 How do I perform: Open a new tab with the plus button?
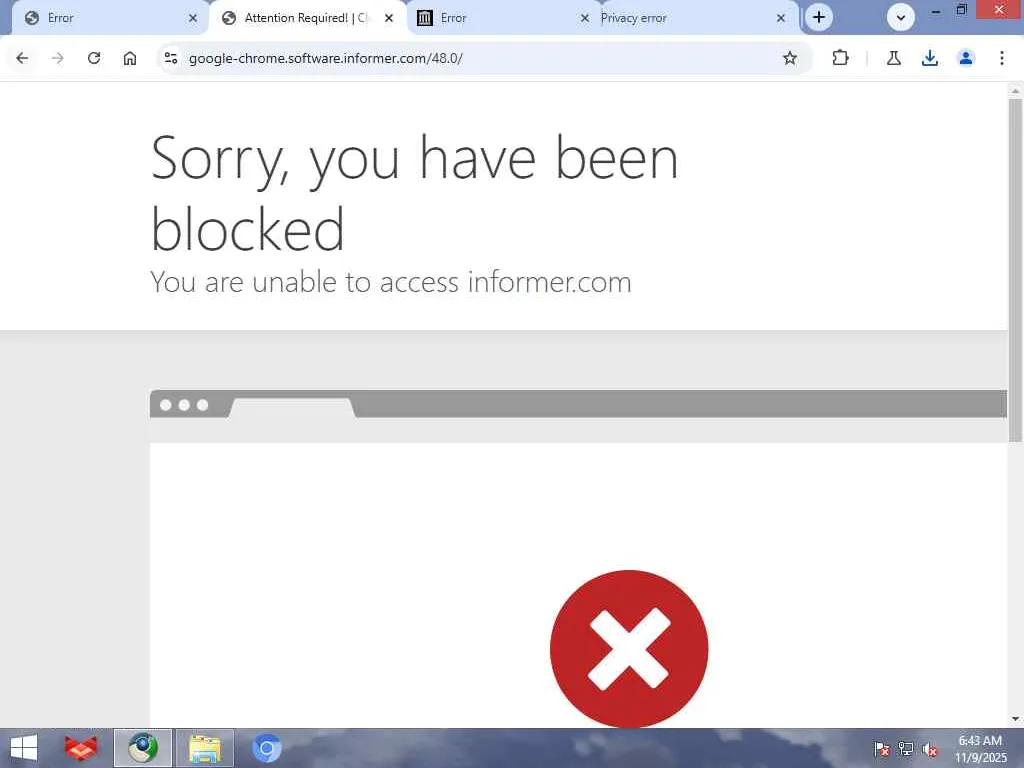(819, 18)
